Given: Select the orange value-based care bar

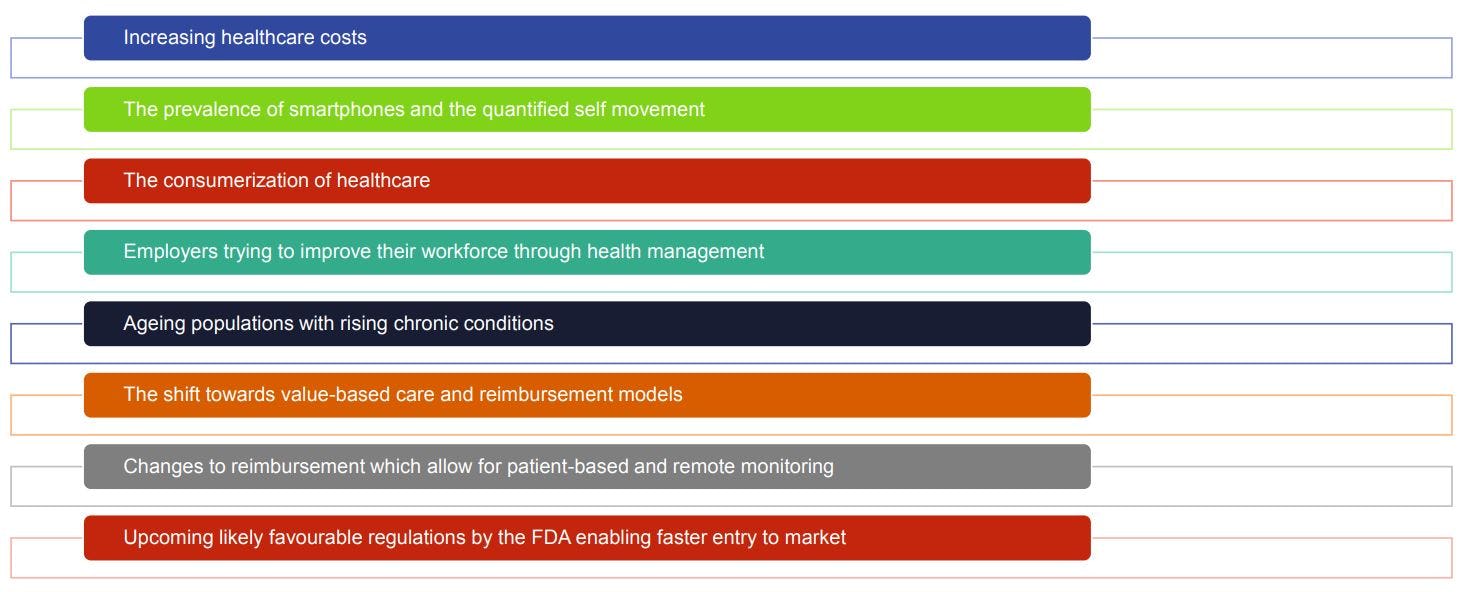Looking at the screenshot, I should tap(587, 395).
